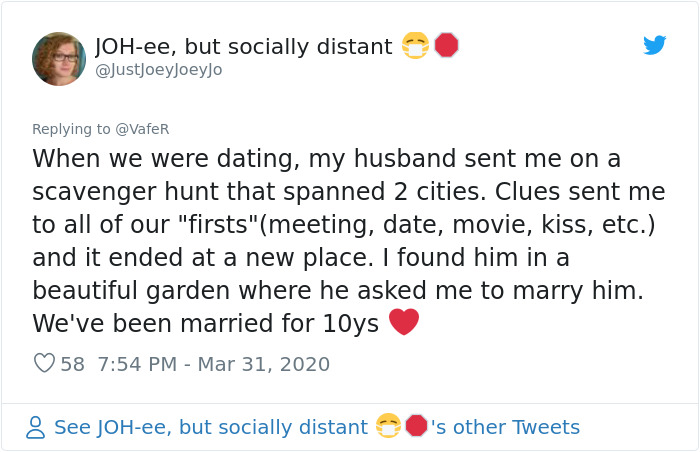Click the "'s other Tweets" footer text

click(x=506, y=427)
